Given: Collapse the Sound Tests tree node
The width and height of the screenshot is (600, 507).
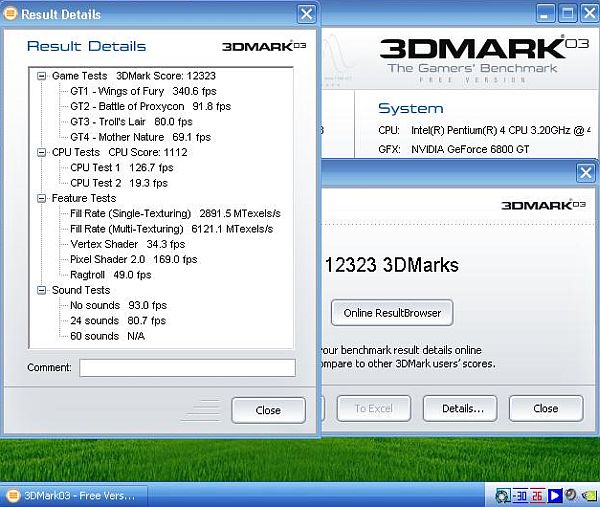Looking at the screenshot, I should 41,290.
